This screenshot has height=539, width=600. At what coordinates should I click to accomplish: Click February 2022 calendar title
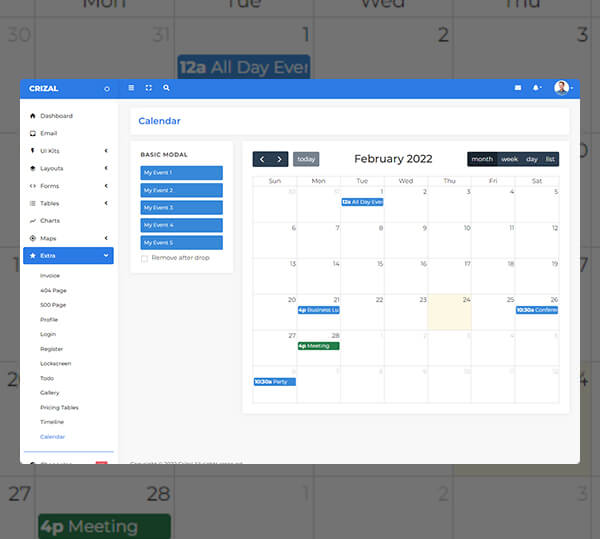pos(393,159)
